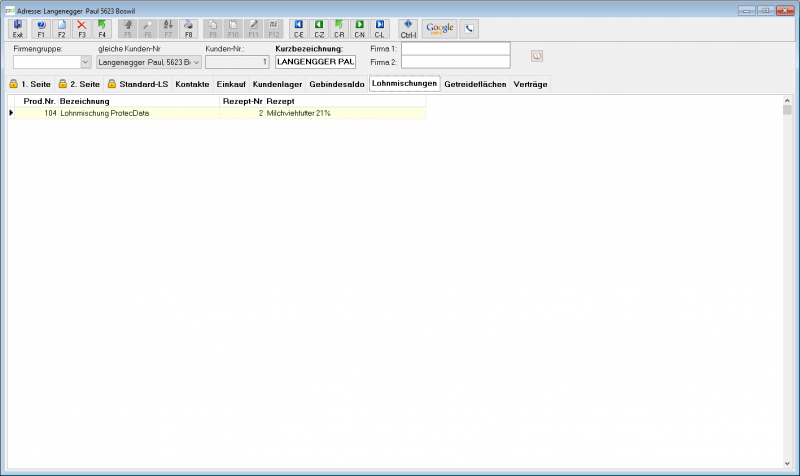Open the Firmengruppe dropdown
800x476 pixels.
pos(85,62)
